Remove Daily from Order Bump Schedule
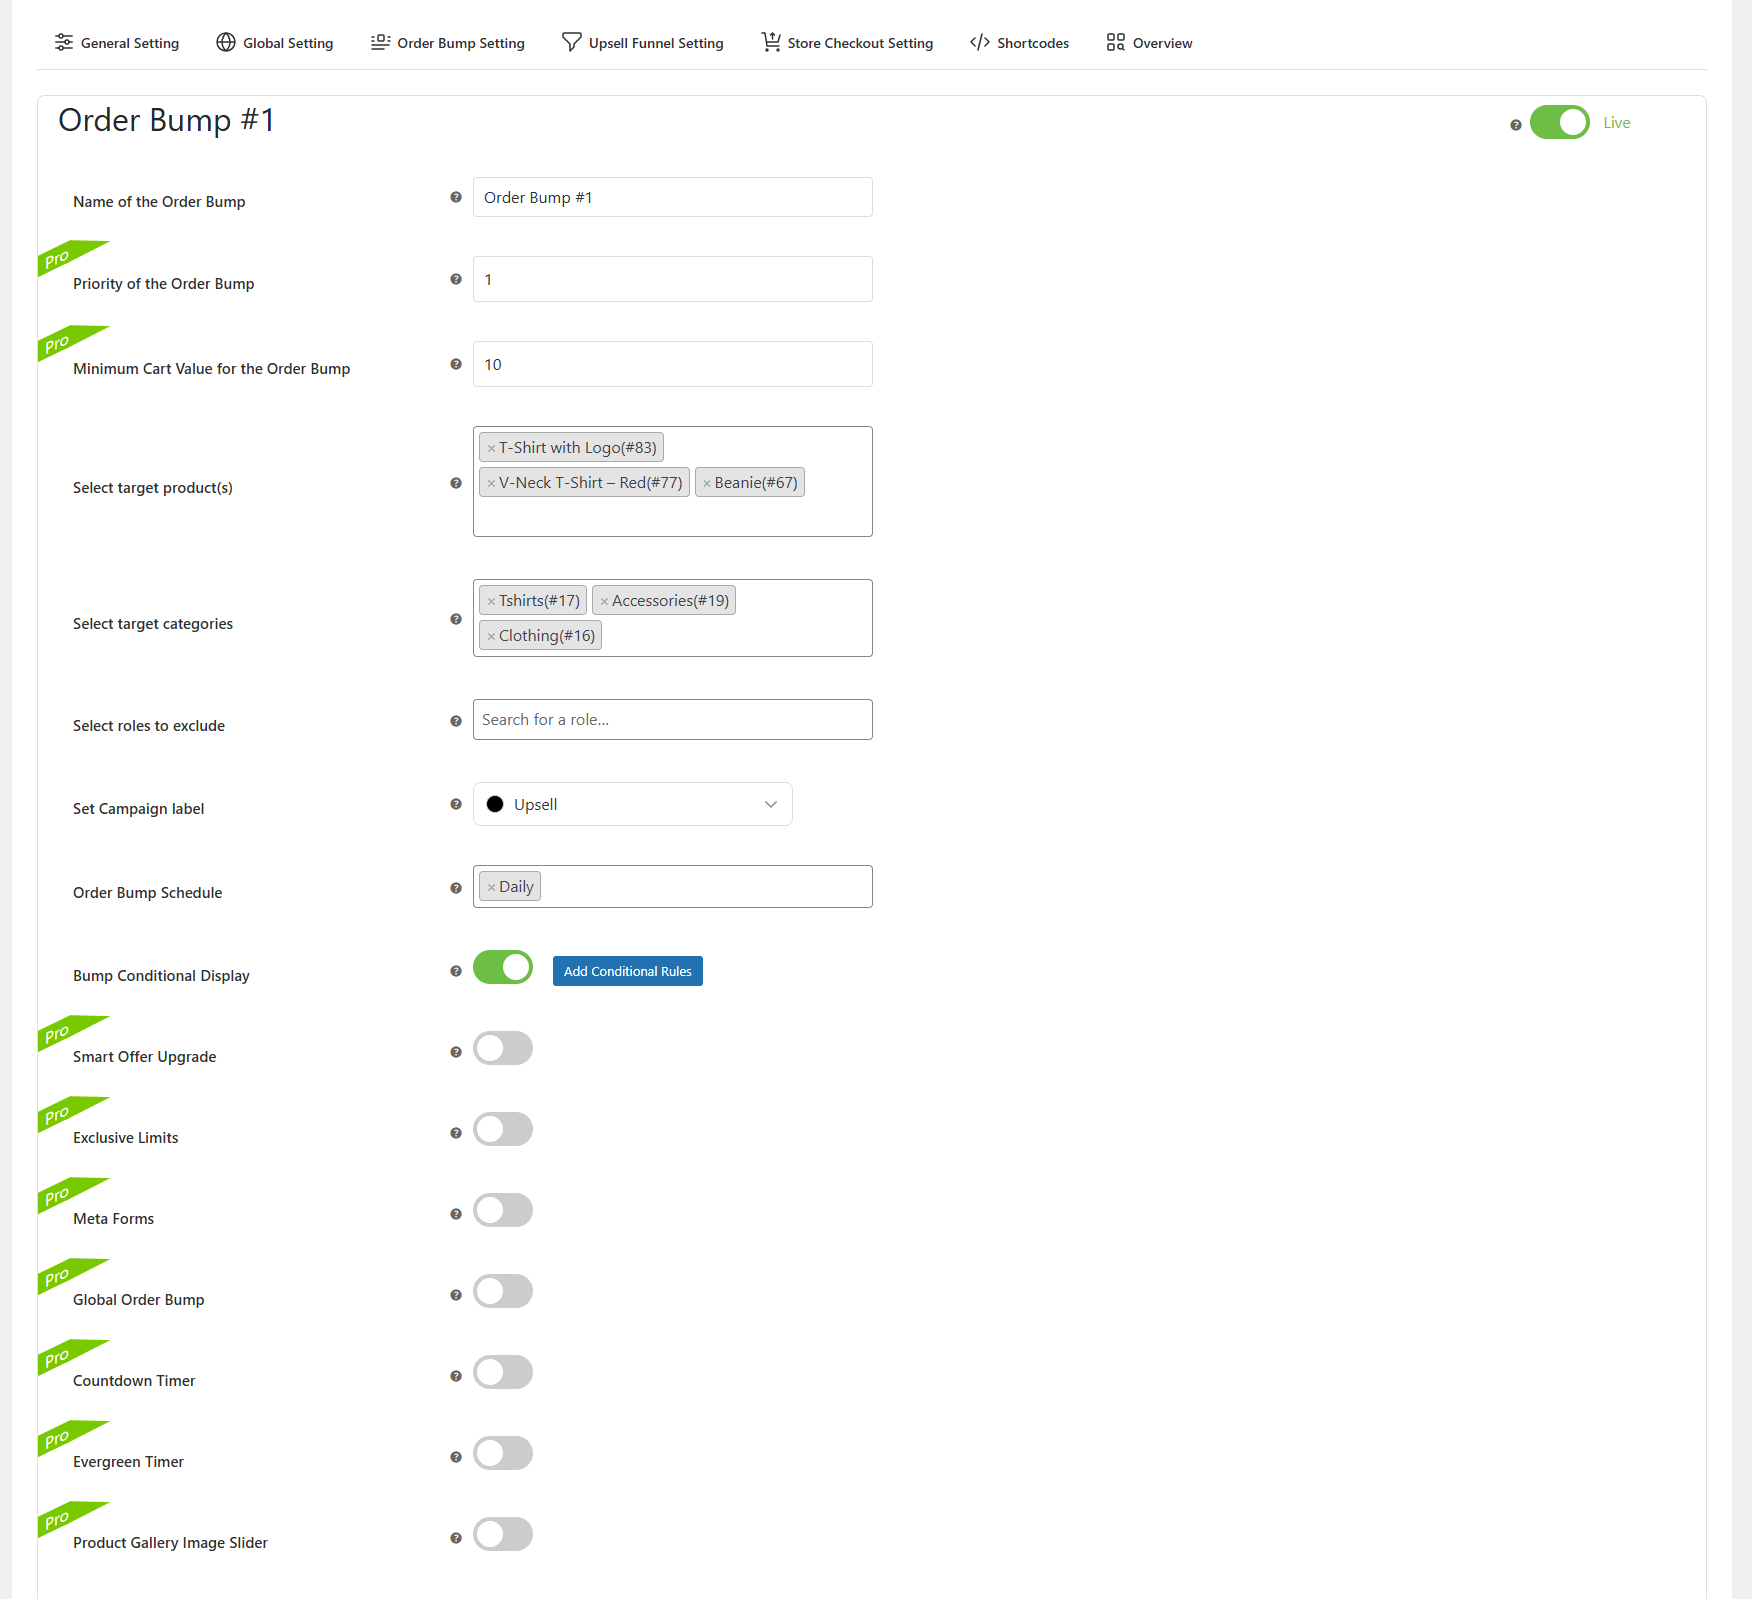This screenshot has height=1599, width=1752. [x=490, y=886]
